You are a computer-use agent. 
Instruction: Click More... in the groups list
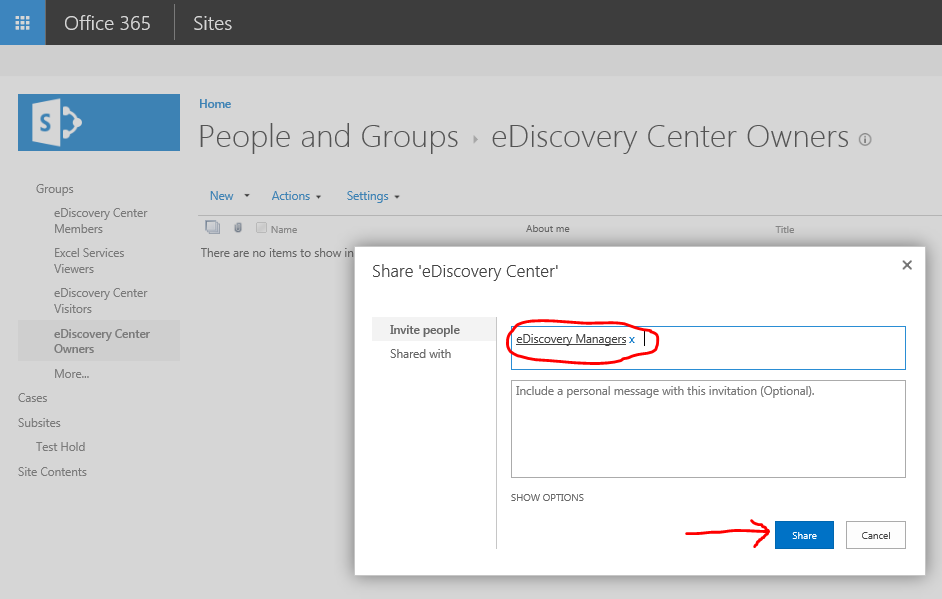point(71,374)
